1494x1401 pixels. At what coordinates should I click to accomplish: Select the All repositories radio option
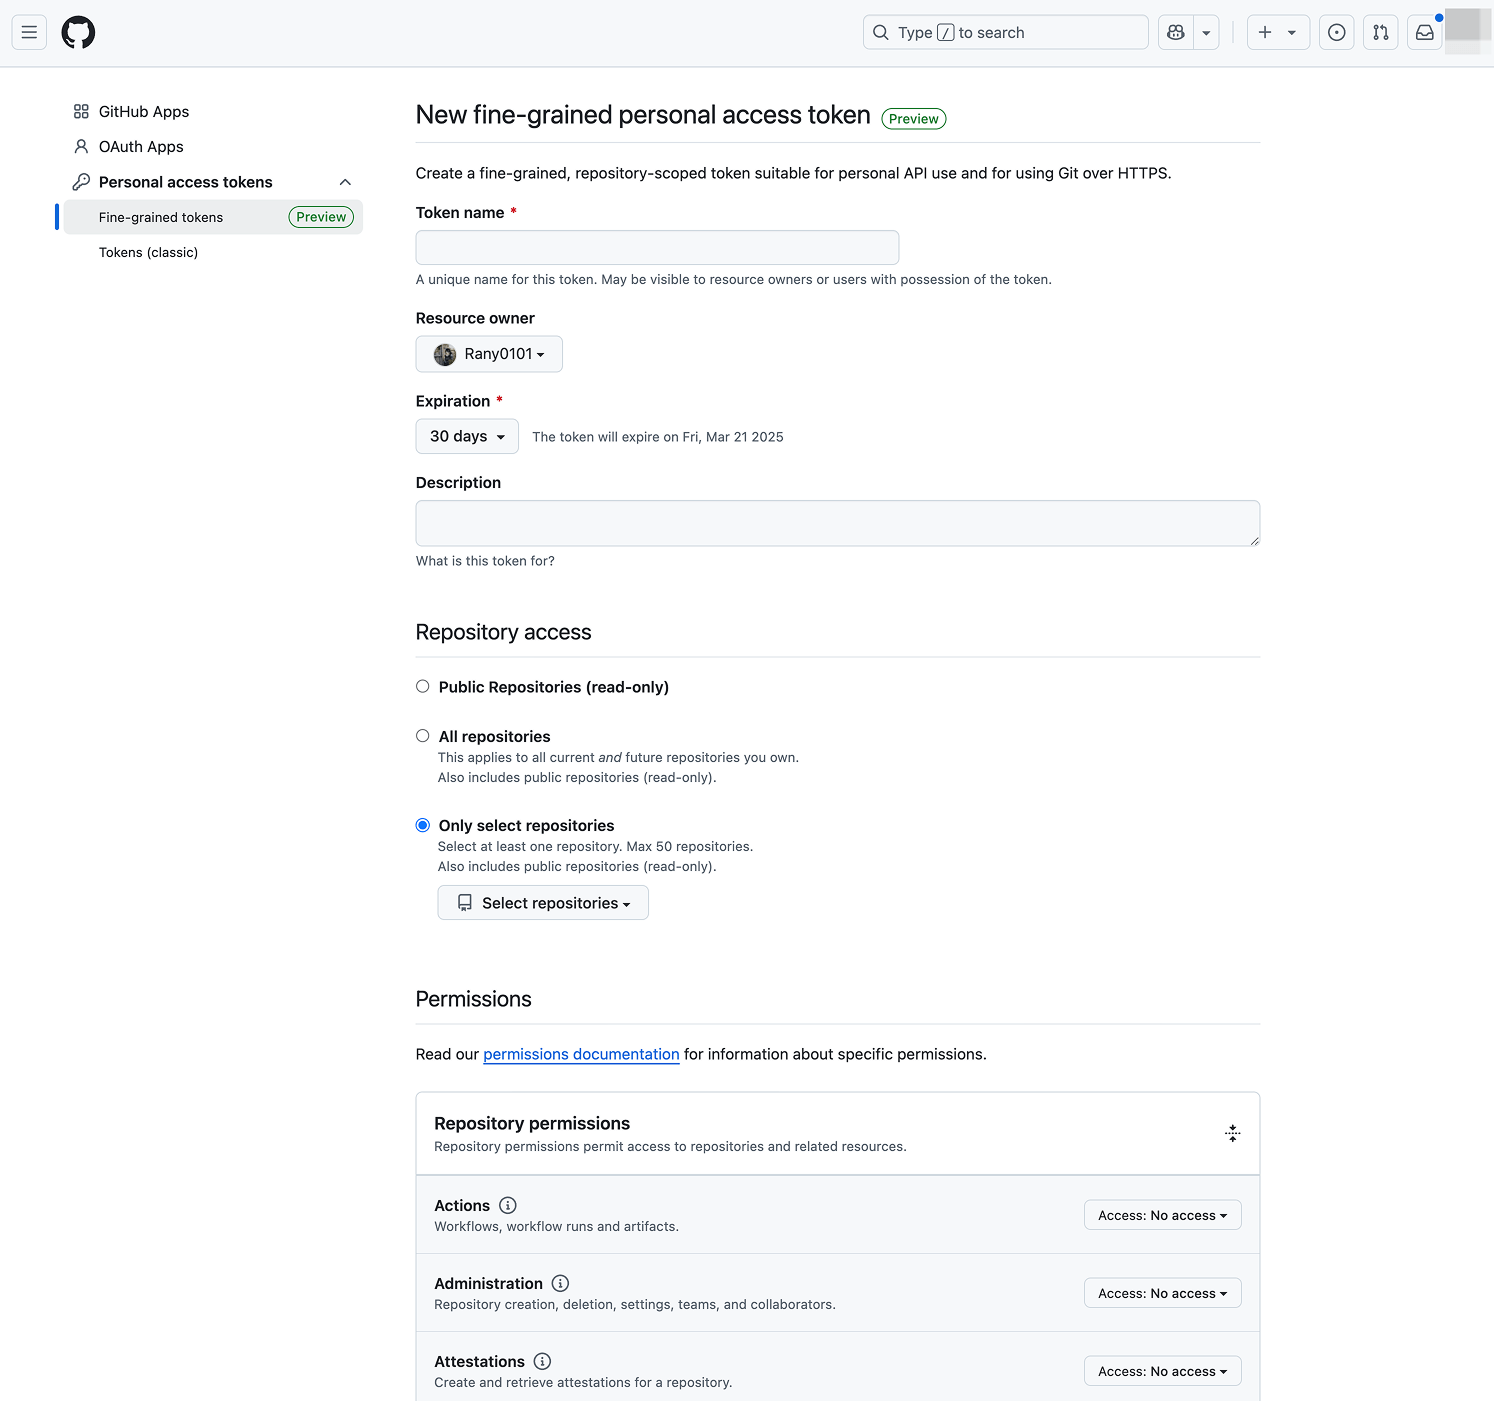tap(423, 735)
